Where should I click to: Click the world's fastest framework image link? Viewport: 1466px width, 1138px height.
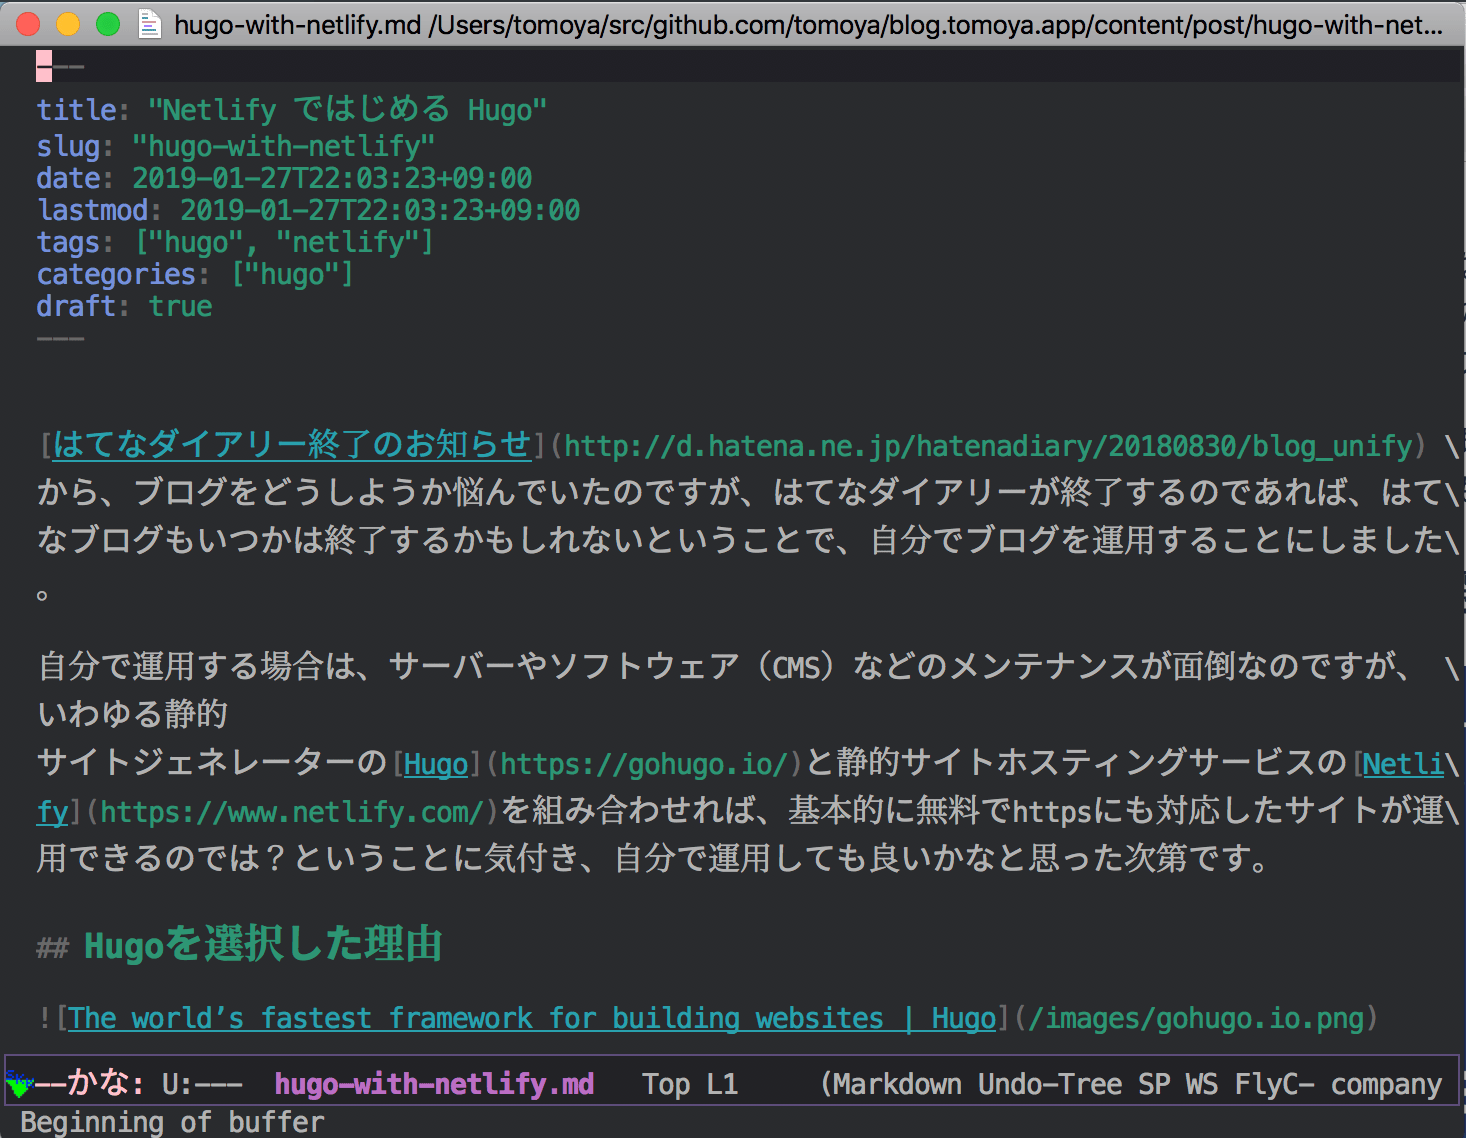tap(531, 1019)
